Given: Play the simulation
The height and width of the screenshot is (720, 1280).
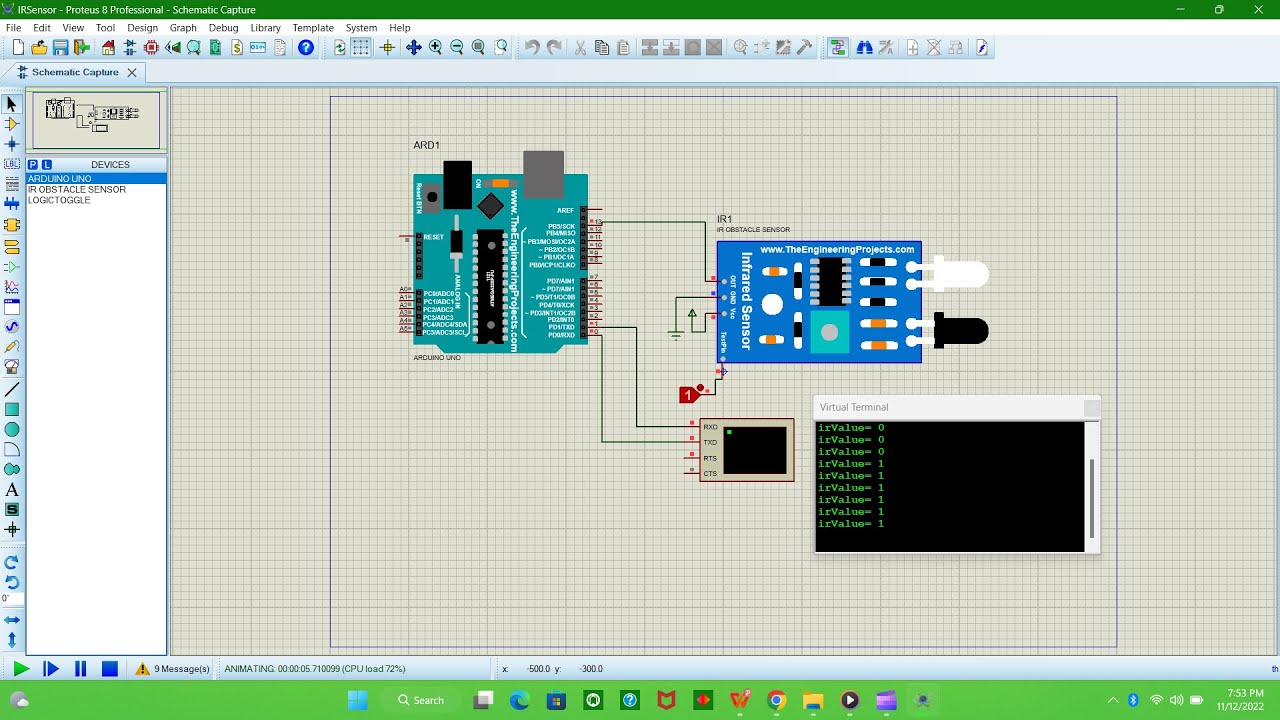Looking at the screenshot, I should click(21, 669).
